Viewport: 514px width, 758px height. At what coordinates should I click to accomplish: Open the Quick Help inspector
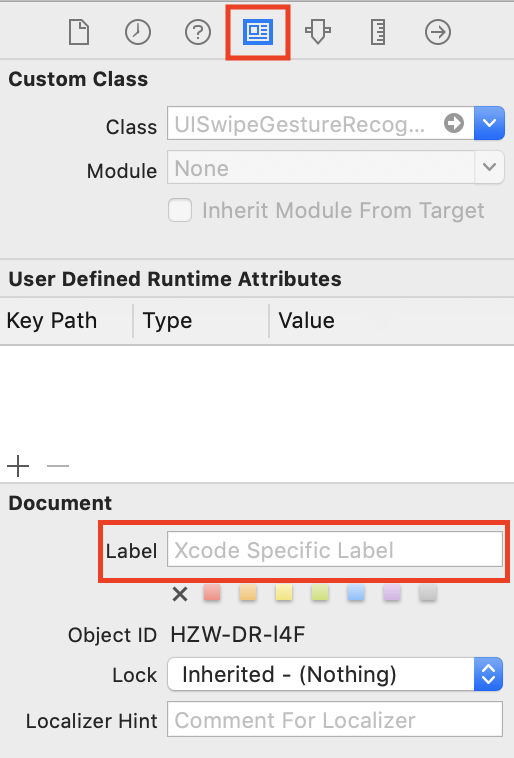click(x=198, y=32)
